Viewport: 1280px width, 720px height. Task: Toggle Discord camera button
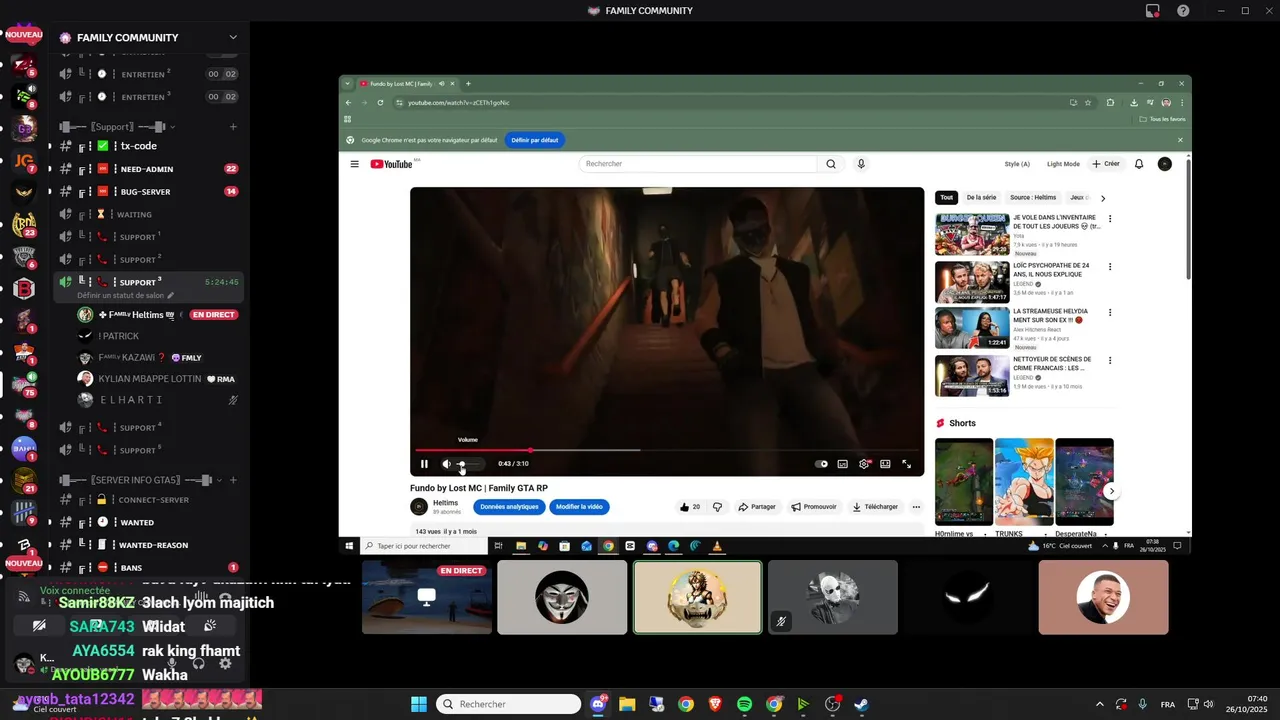point(39,626)
